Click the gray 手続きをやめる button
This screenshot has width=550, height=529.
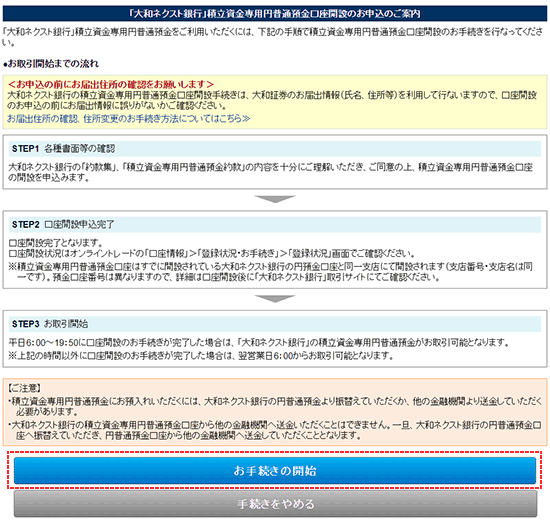275,504
